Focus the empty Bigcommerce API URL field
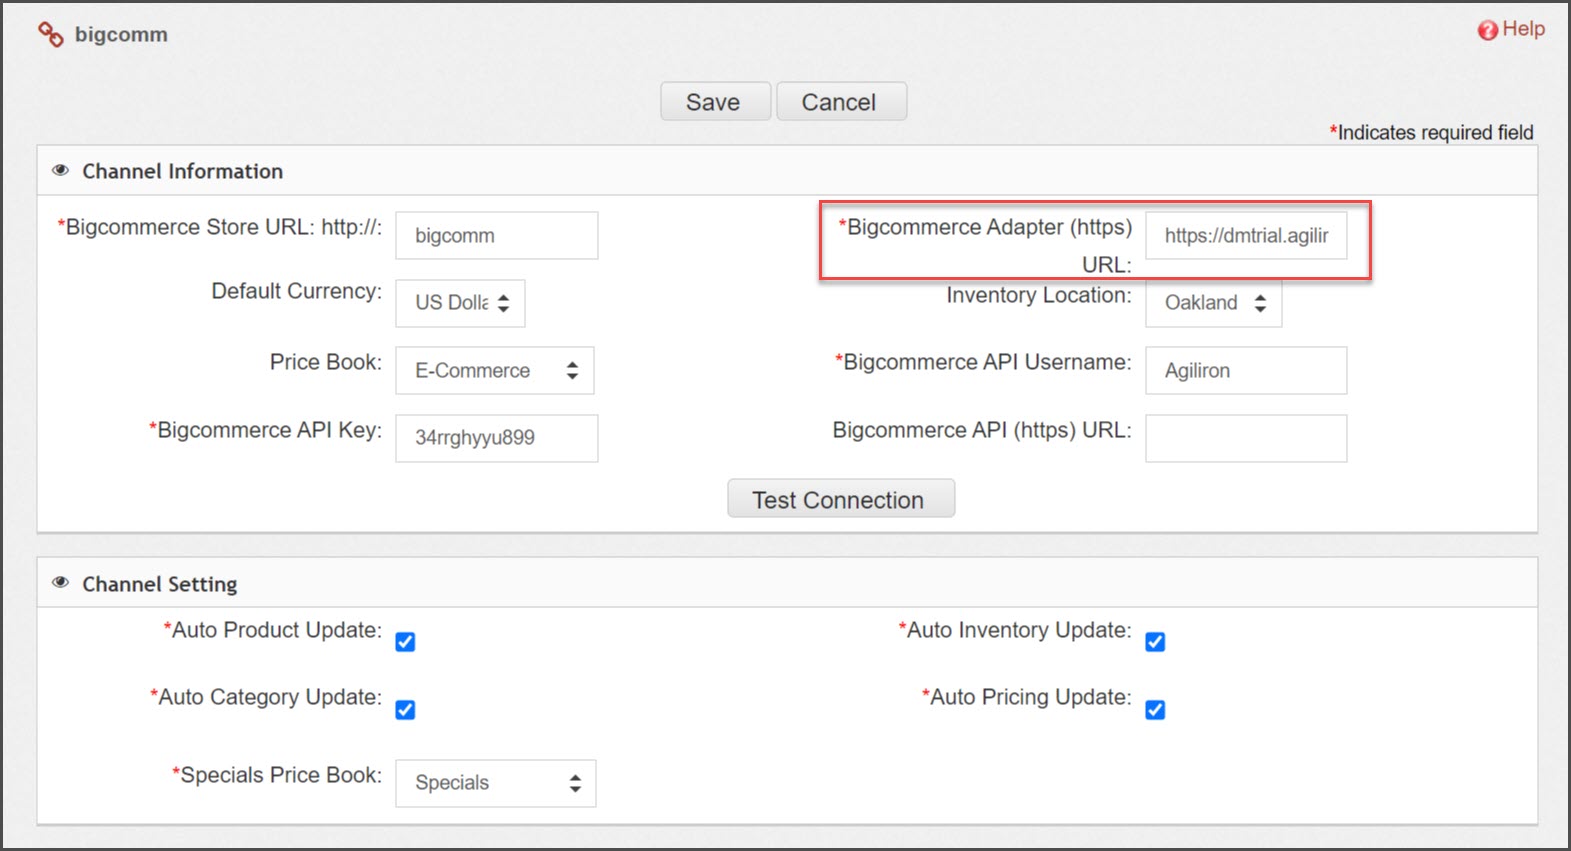Viewport: 1571px width, 851px height. [1246, 438]
